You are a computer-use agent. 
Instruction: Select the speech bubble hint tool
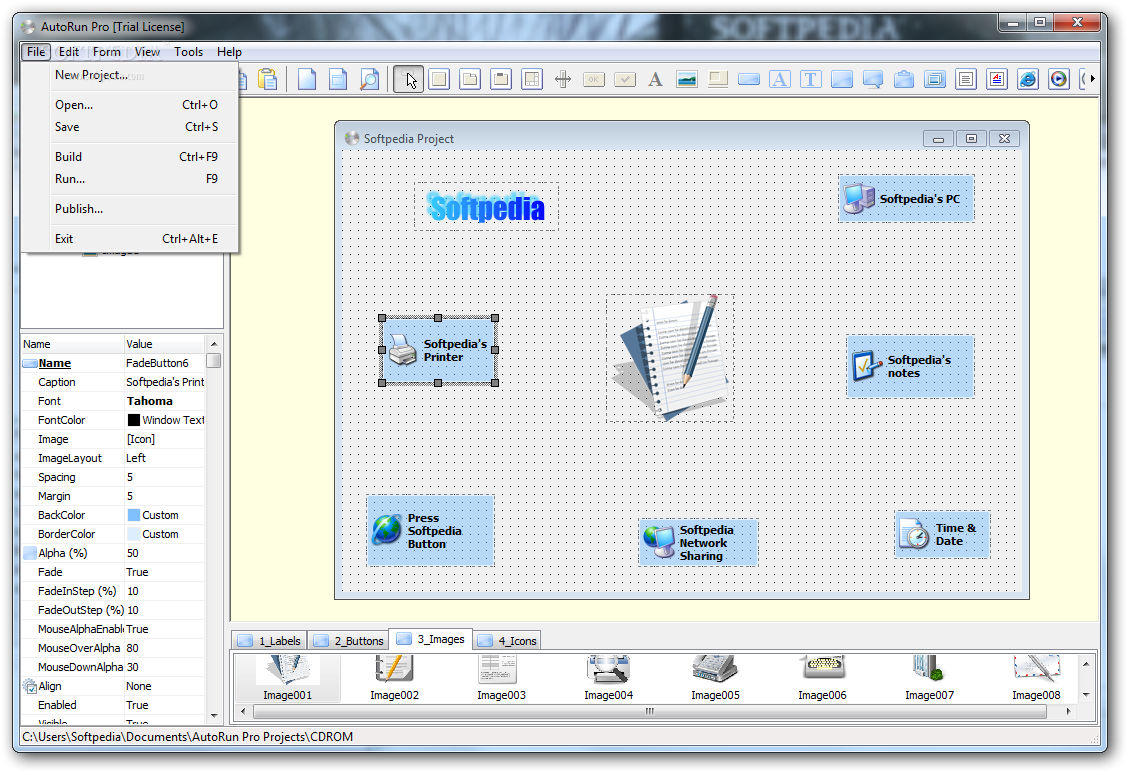point(873,79)
